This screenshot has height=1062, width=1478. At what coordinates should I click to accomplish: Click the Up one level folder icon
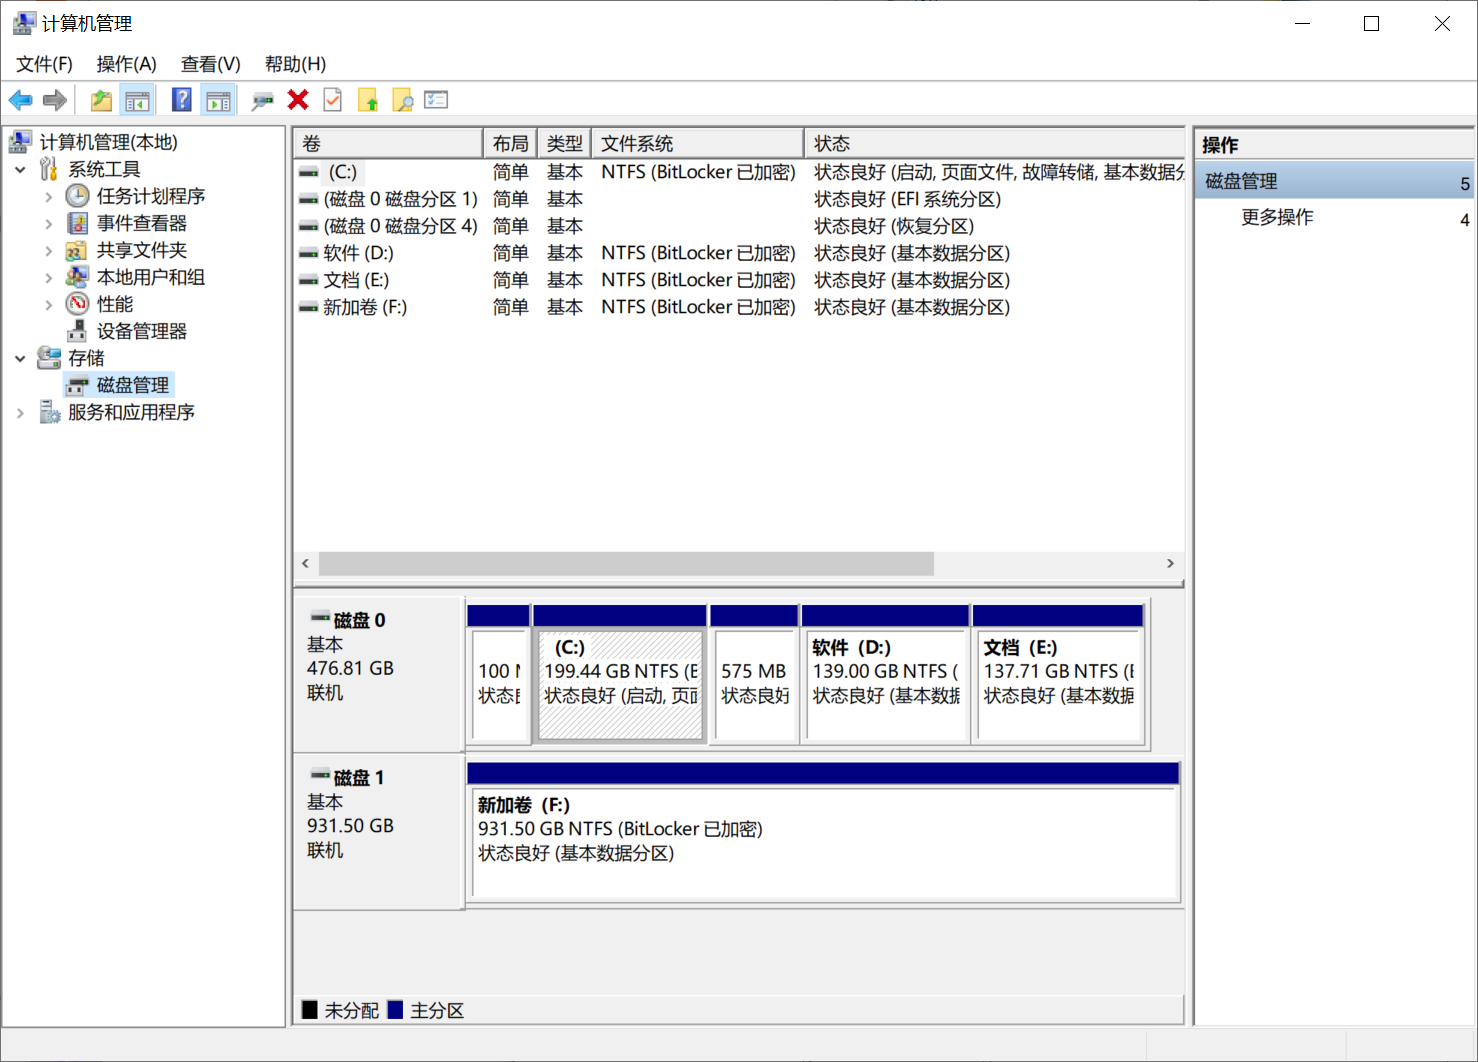click(101, 100)
